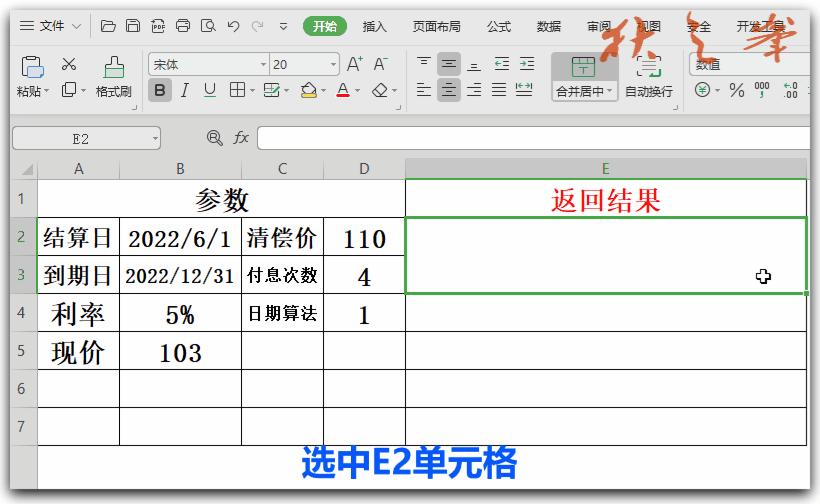Open the font size 20 dropdown
This screenshot has width=820, height=504.
click(x=333, y=65)
